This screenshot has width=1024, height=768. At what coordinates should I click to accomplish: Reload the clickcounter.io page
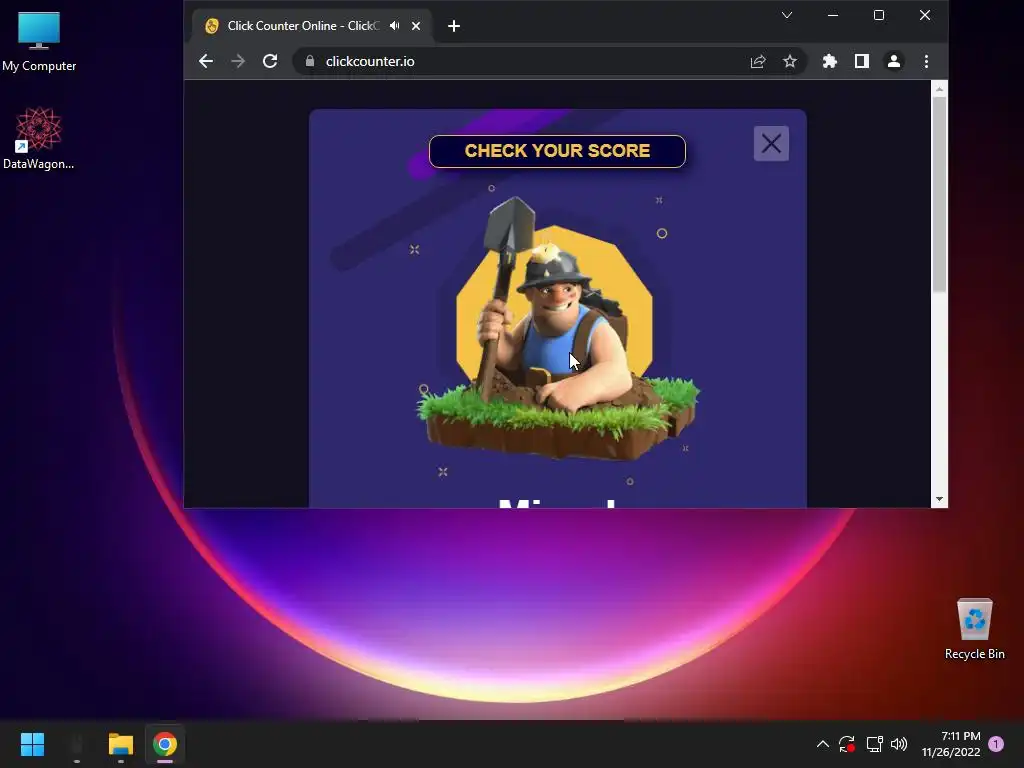tap(270, 61)
